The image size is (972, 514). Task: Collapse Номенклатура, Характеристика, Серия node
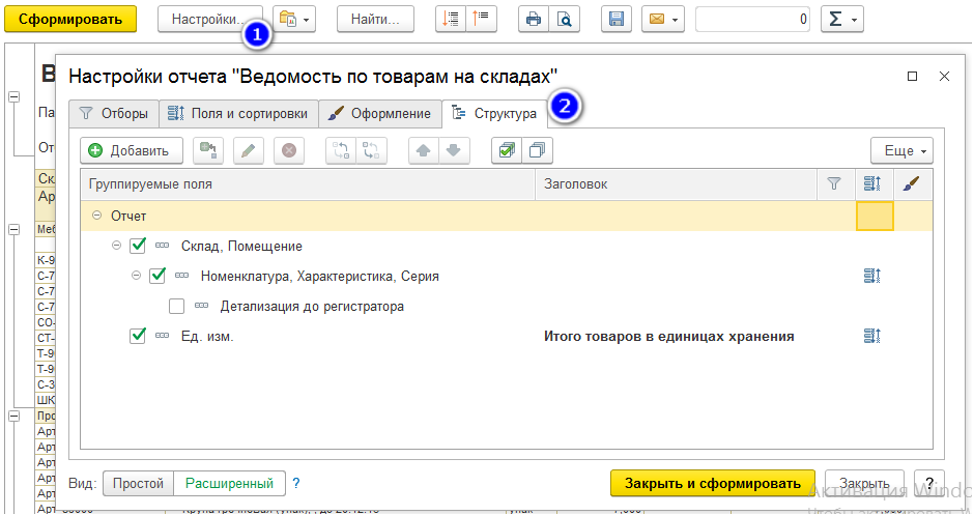(x=136, y=276)
